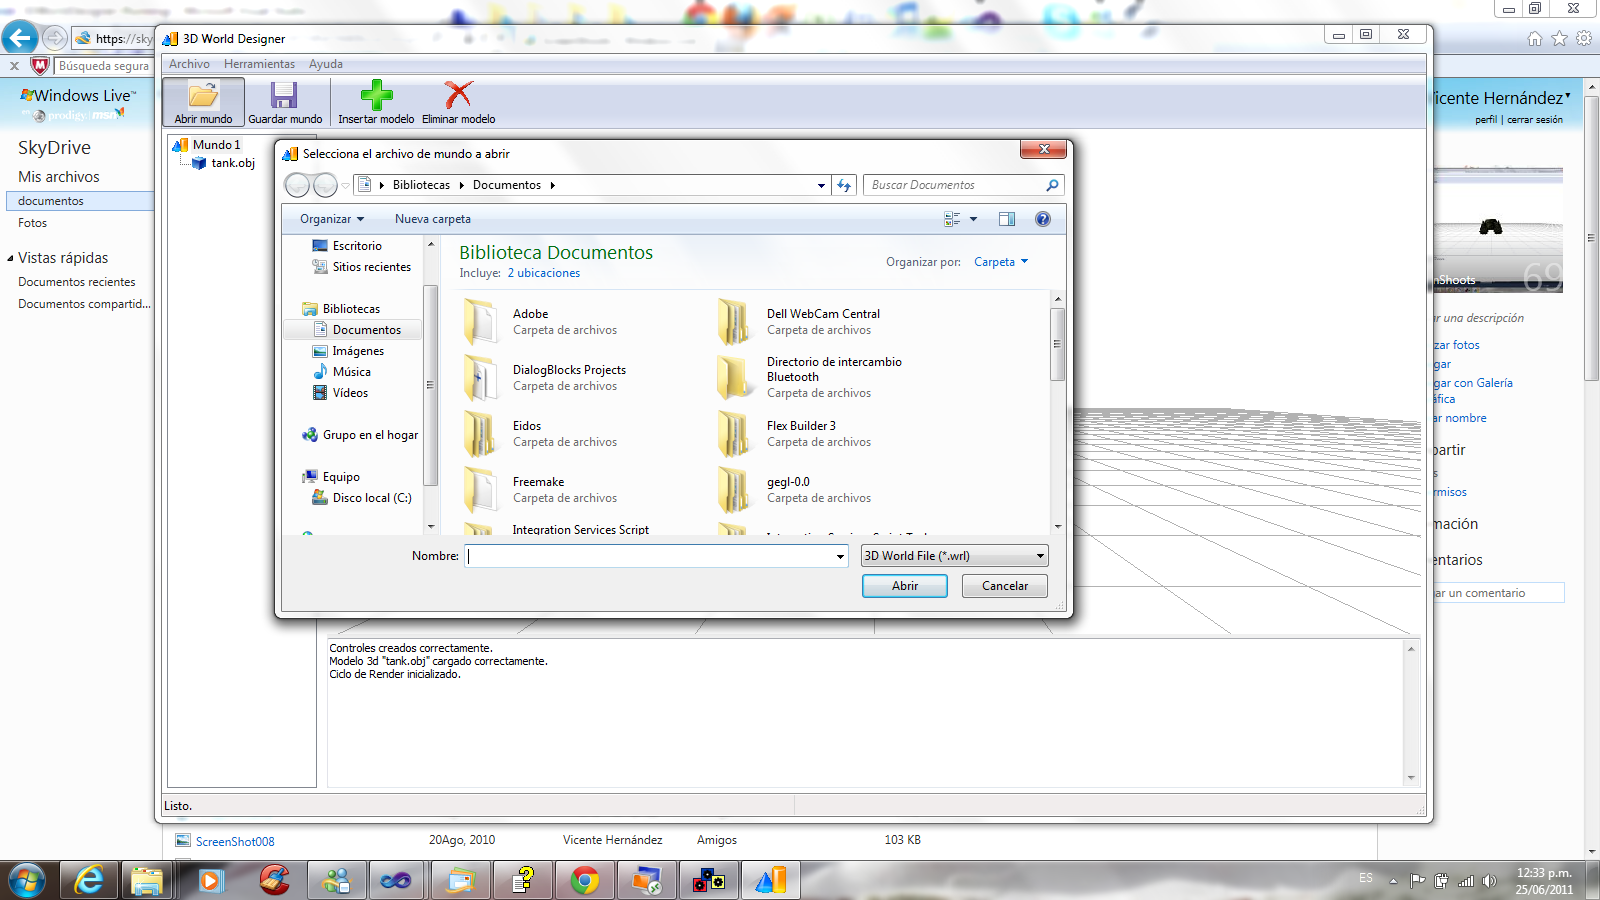The height and width of the screenshot is (900, 1600).
Task: Open the address bar previous locations dropdown
Action: [x=821, y=185]
